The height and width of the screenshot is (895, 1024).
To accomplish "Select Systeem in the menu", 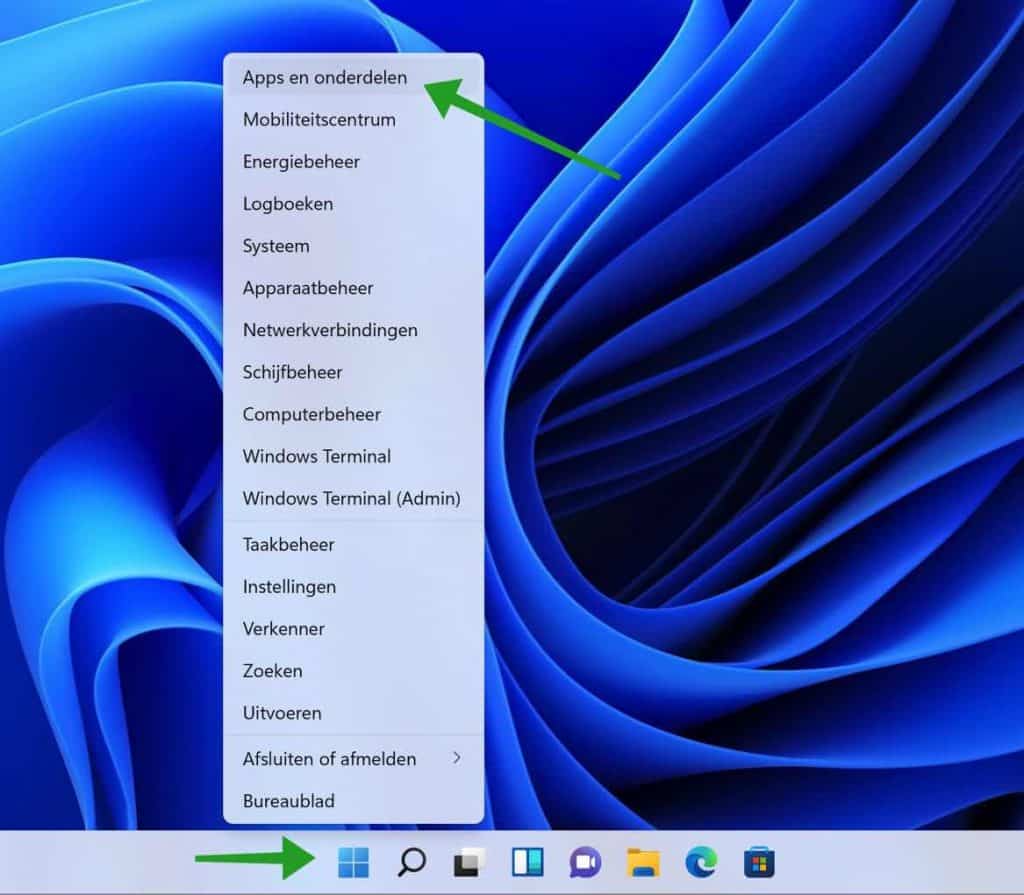I will coord(276,245).
